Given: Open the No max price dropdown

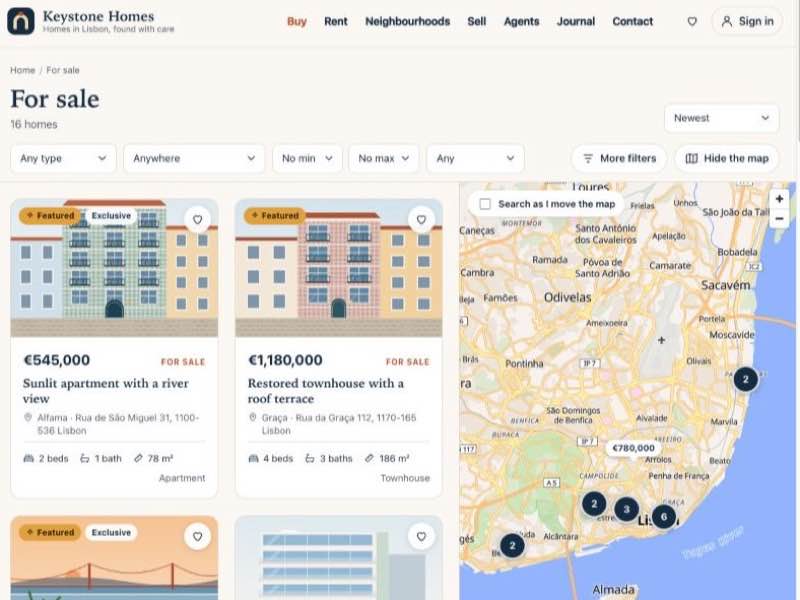Looking at the screenshot, I should pos(384,159).
